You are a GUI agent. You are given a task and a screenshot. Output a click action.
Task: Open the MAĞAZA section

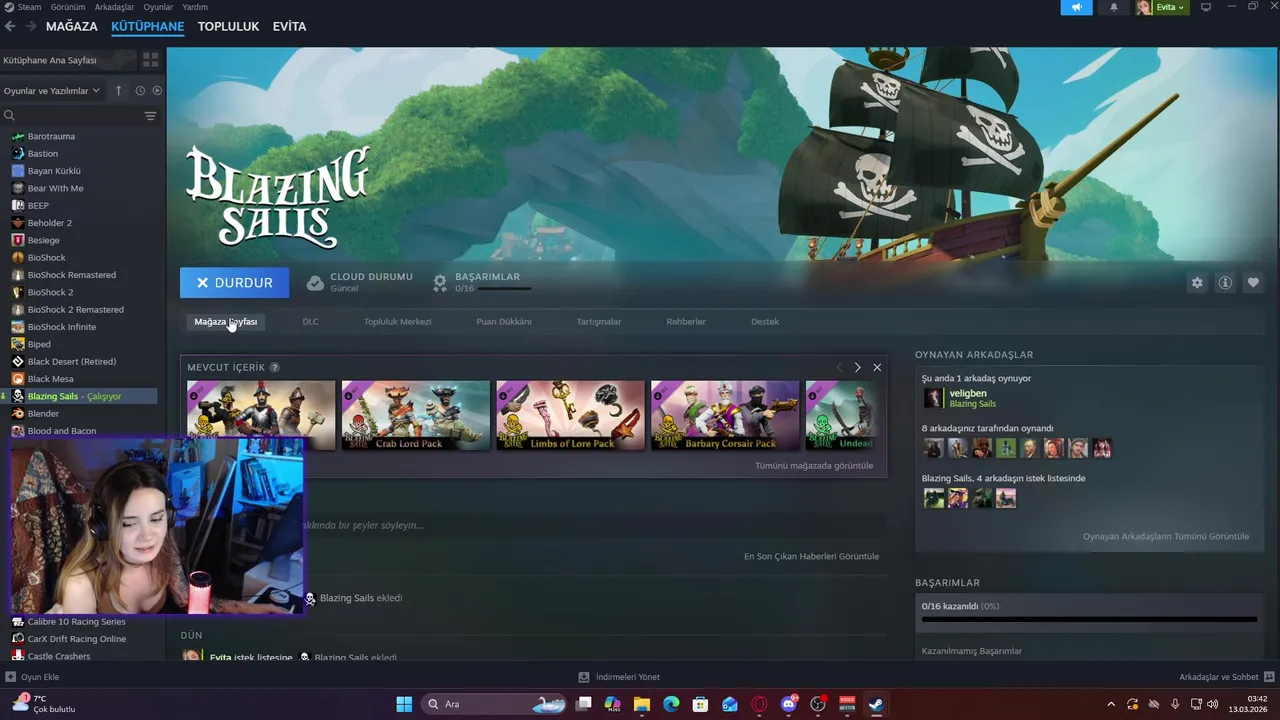72,26
